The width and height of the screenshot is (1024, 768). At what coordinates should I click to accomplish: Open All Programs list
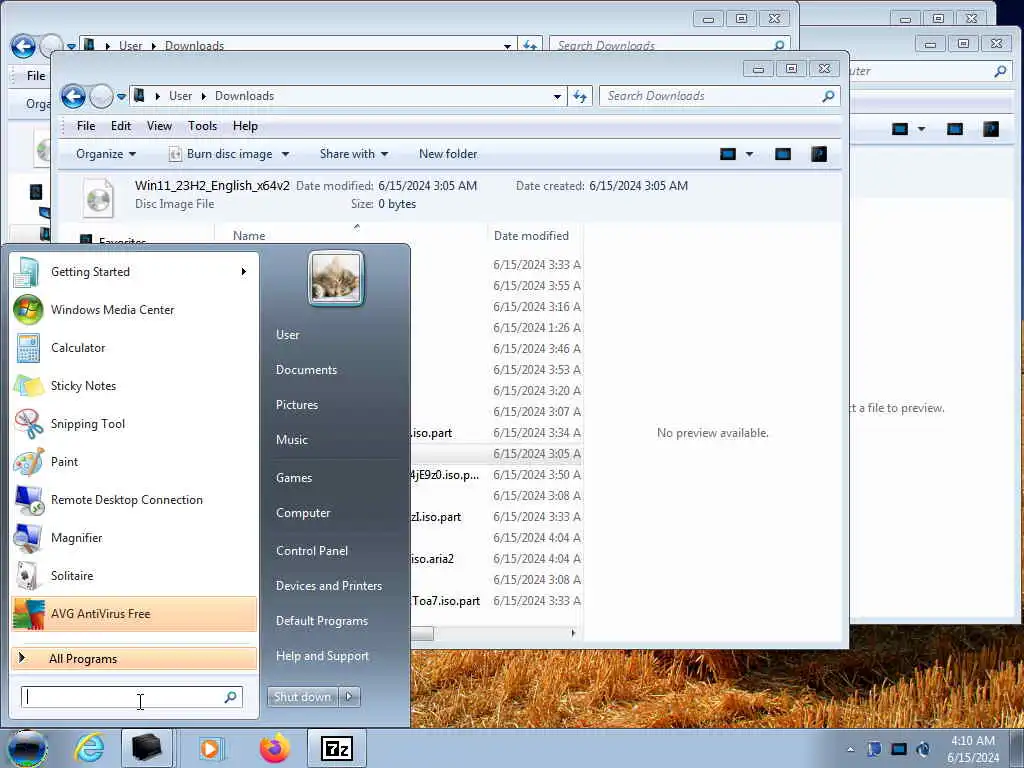coord(135,659)
